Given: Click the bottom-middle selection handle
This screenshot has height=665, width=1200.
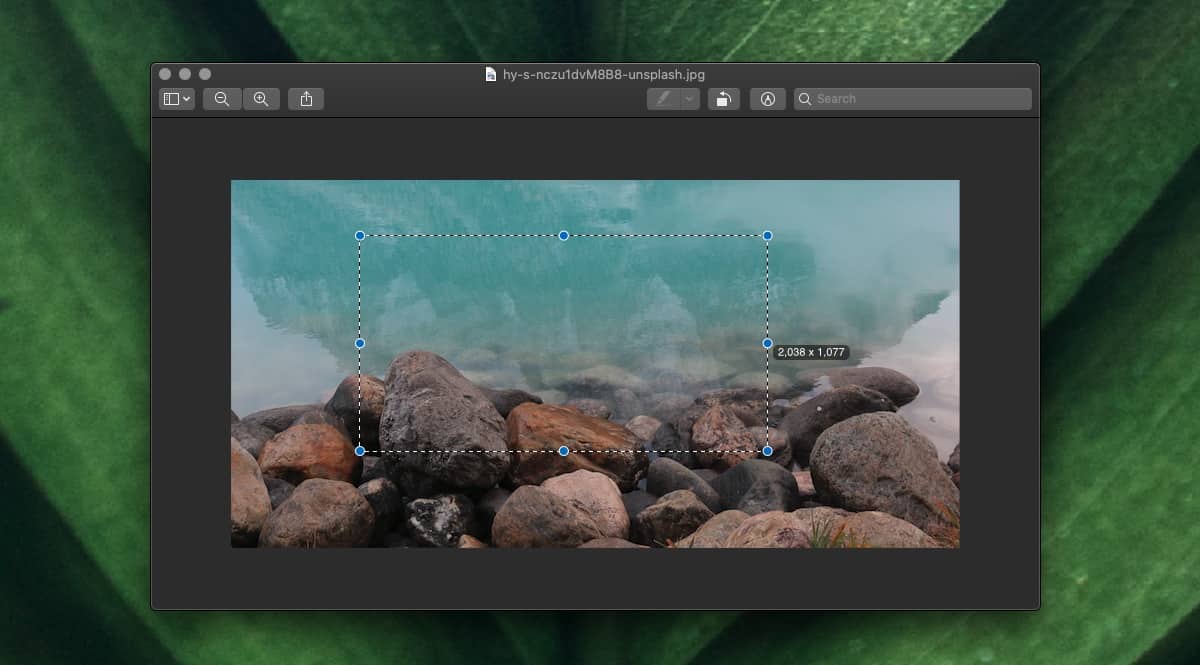Looking at the screenshot, I should click(564, 451).
